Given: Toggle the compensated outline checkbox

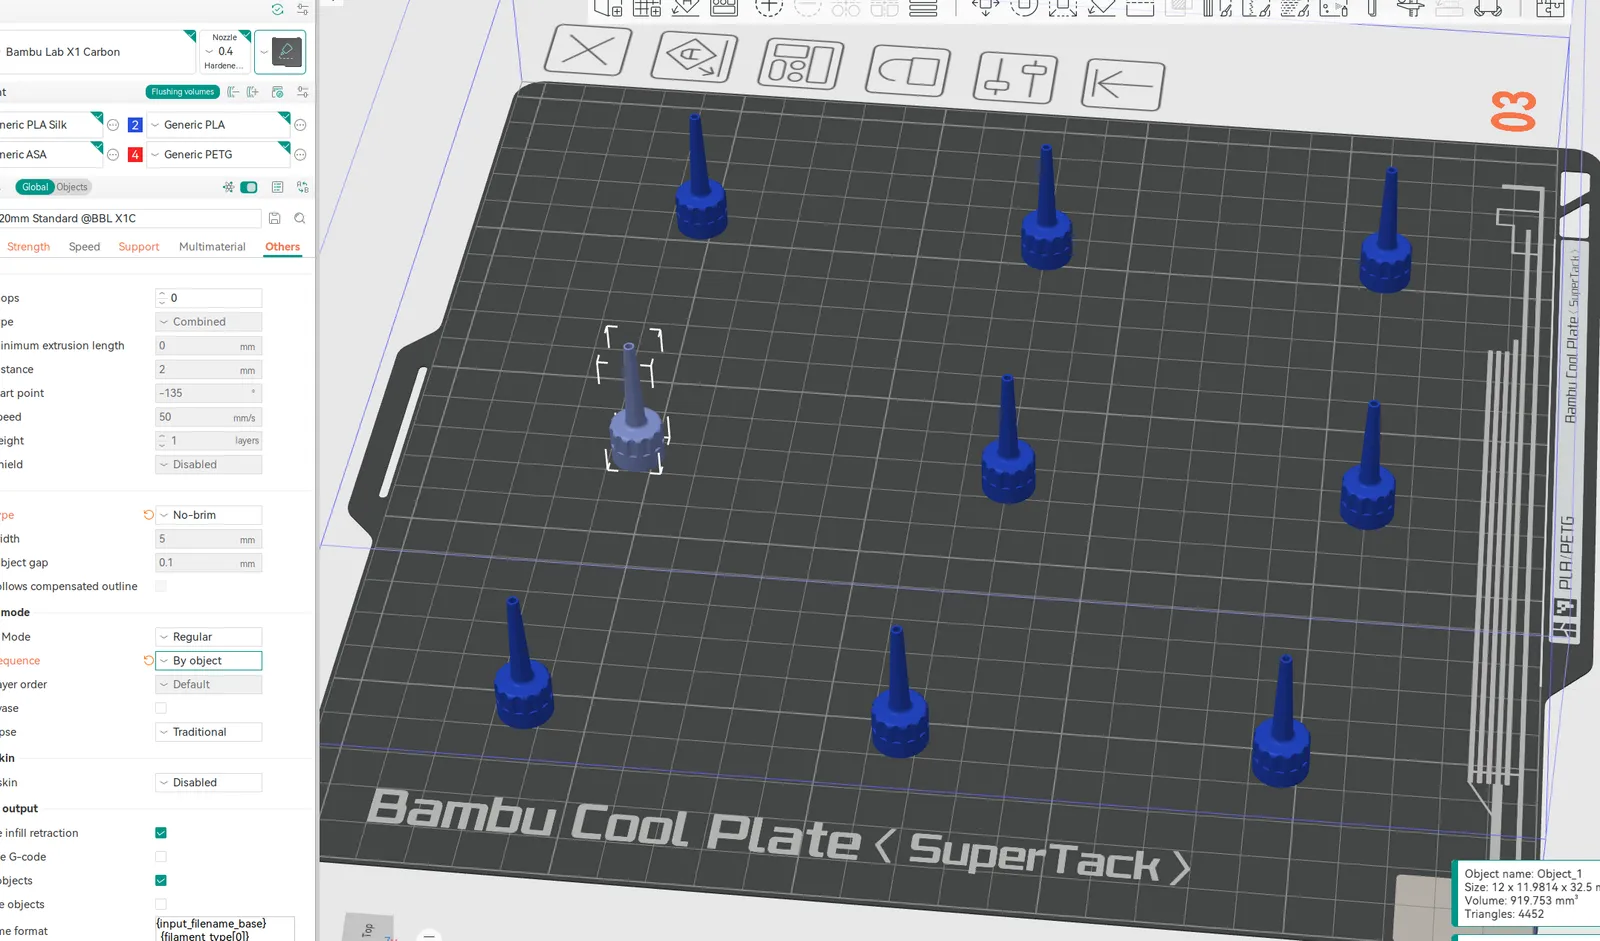Looking at the screenshot, I should (161, 586).
